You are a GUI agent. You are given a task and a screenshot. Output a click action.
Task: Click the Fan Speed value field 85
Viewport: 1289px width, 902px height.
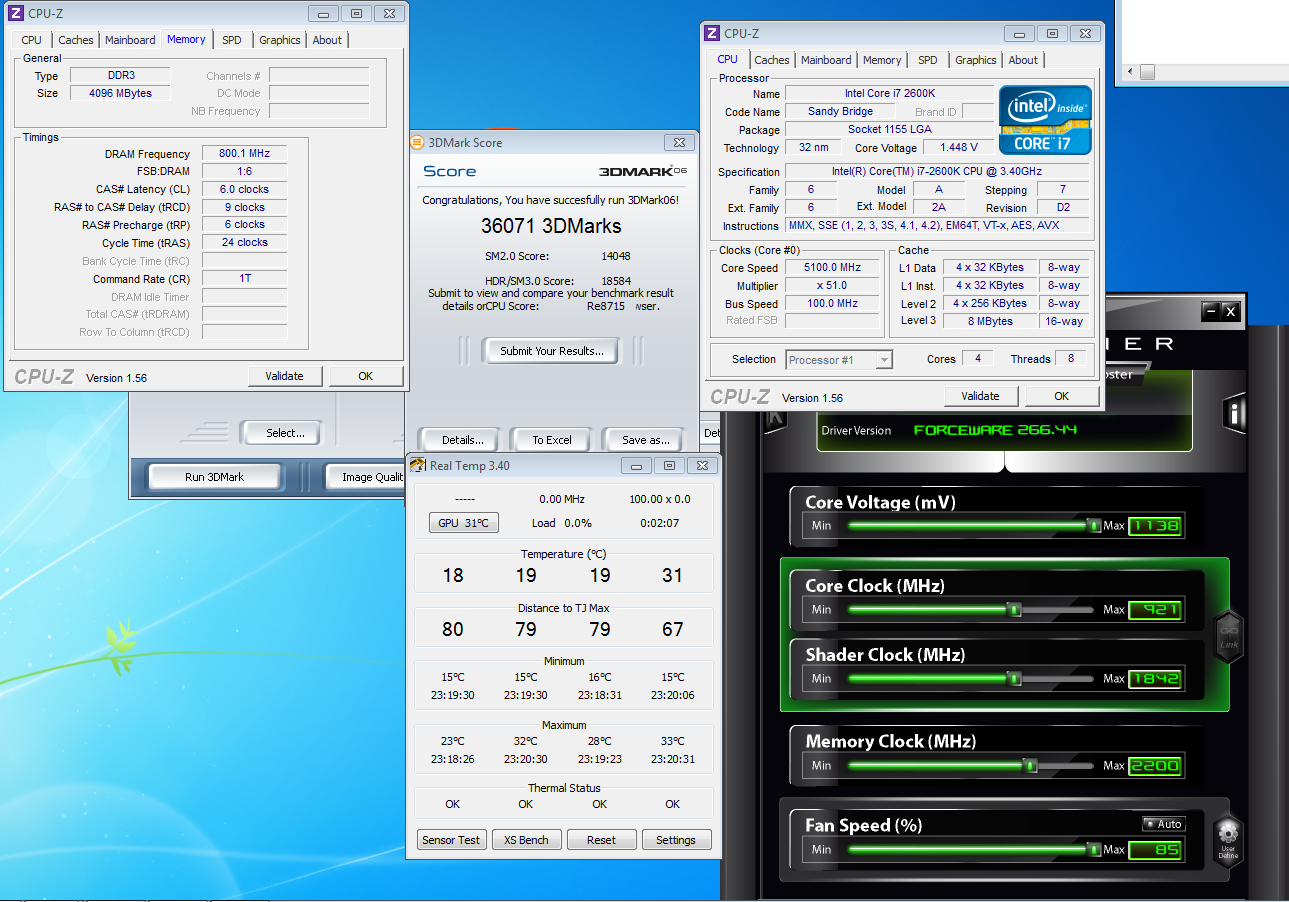(1156, 850)
